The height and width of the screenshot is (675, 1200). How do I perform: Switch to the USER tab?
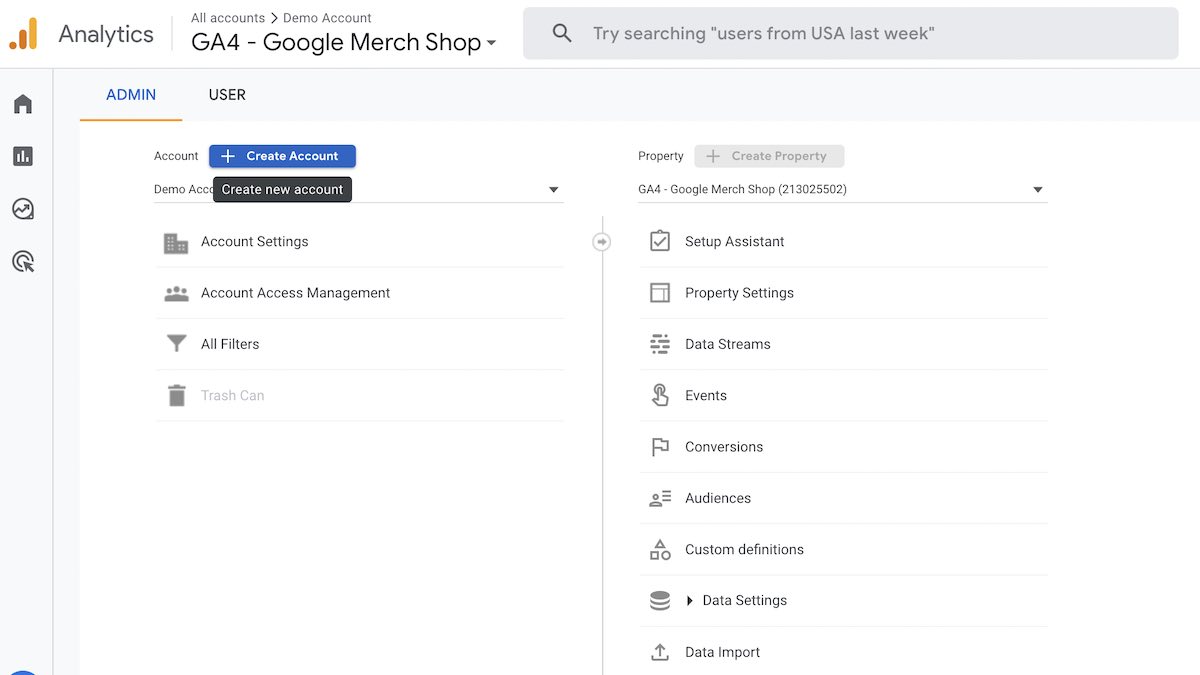(227, 95)
